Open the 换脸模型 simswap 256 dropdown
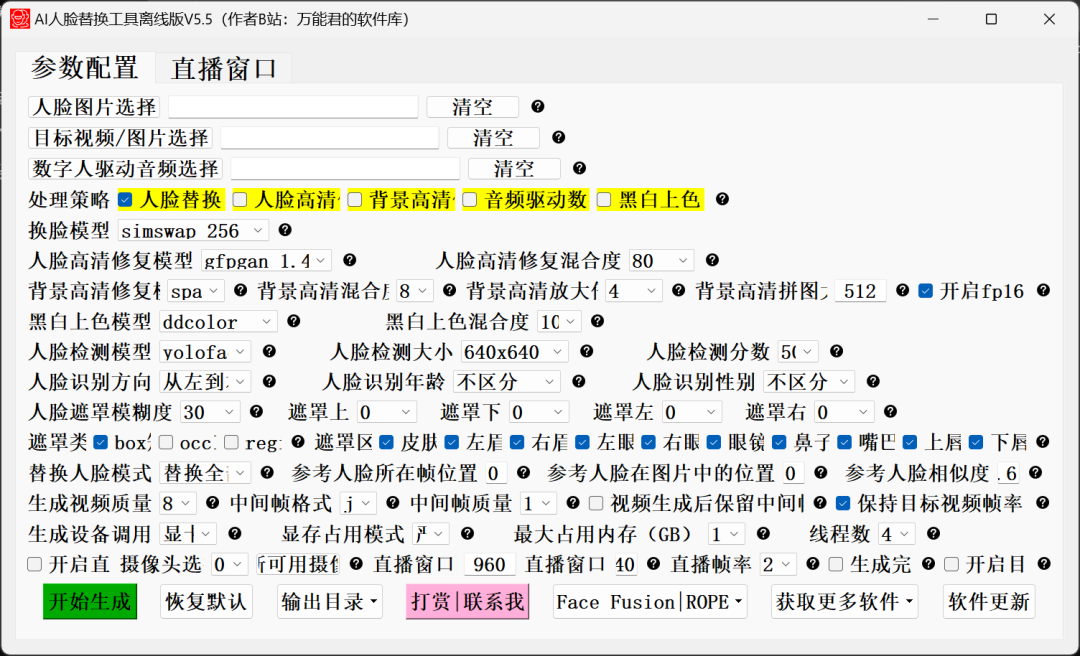This screenshot has height=656, width=1080. (x=194, y=230)
